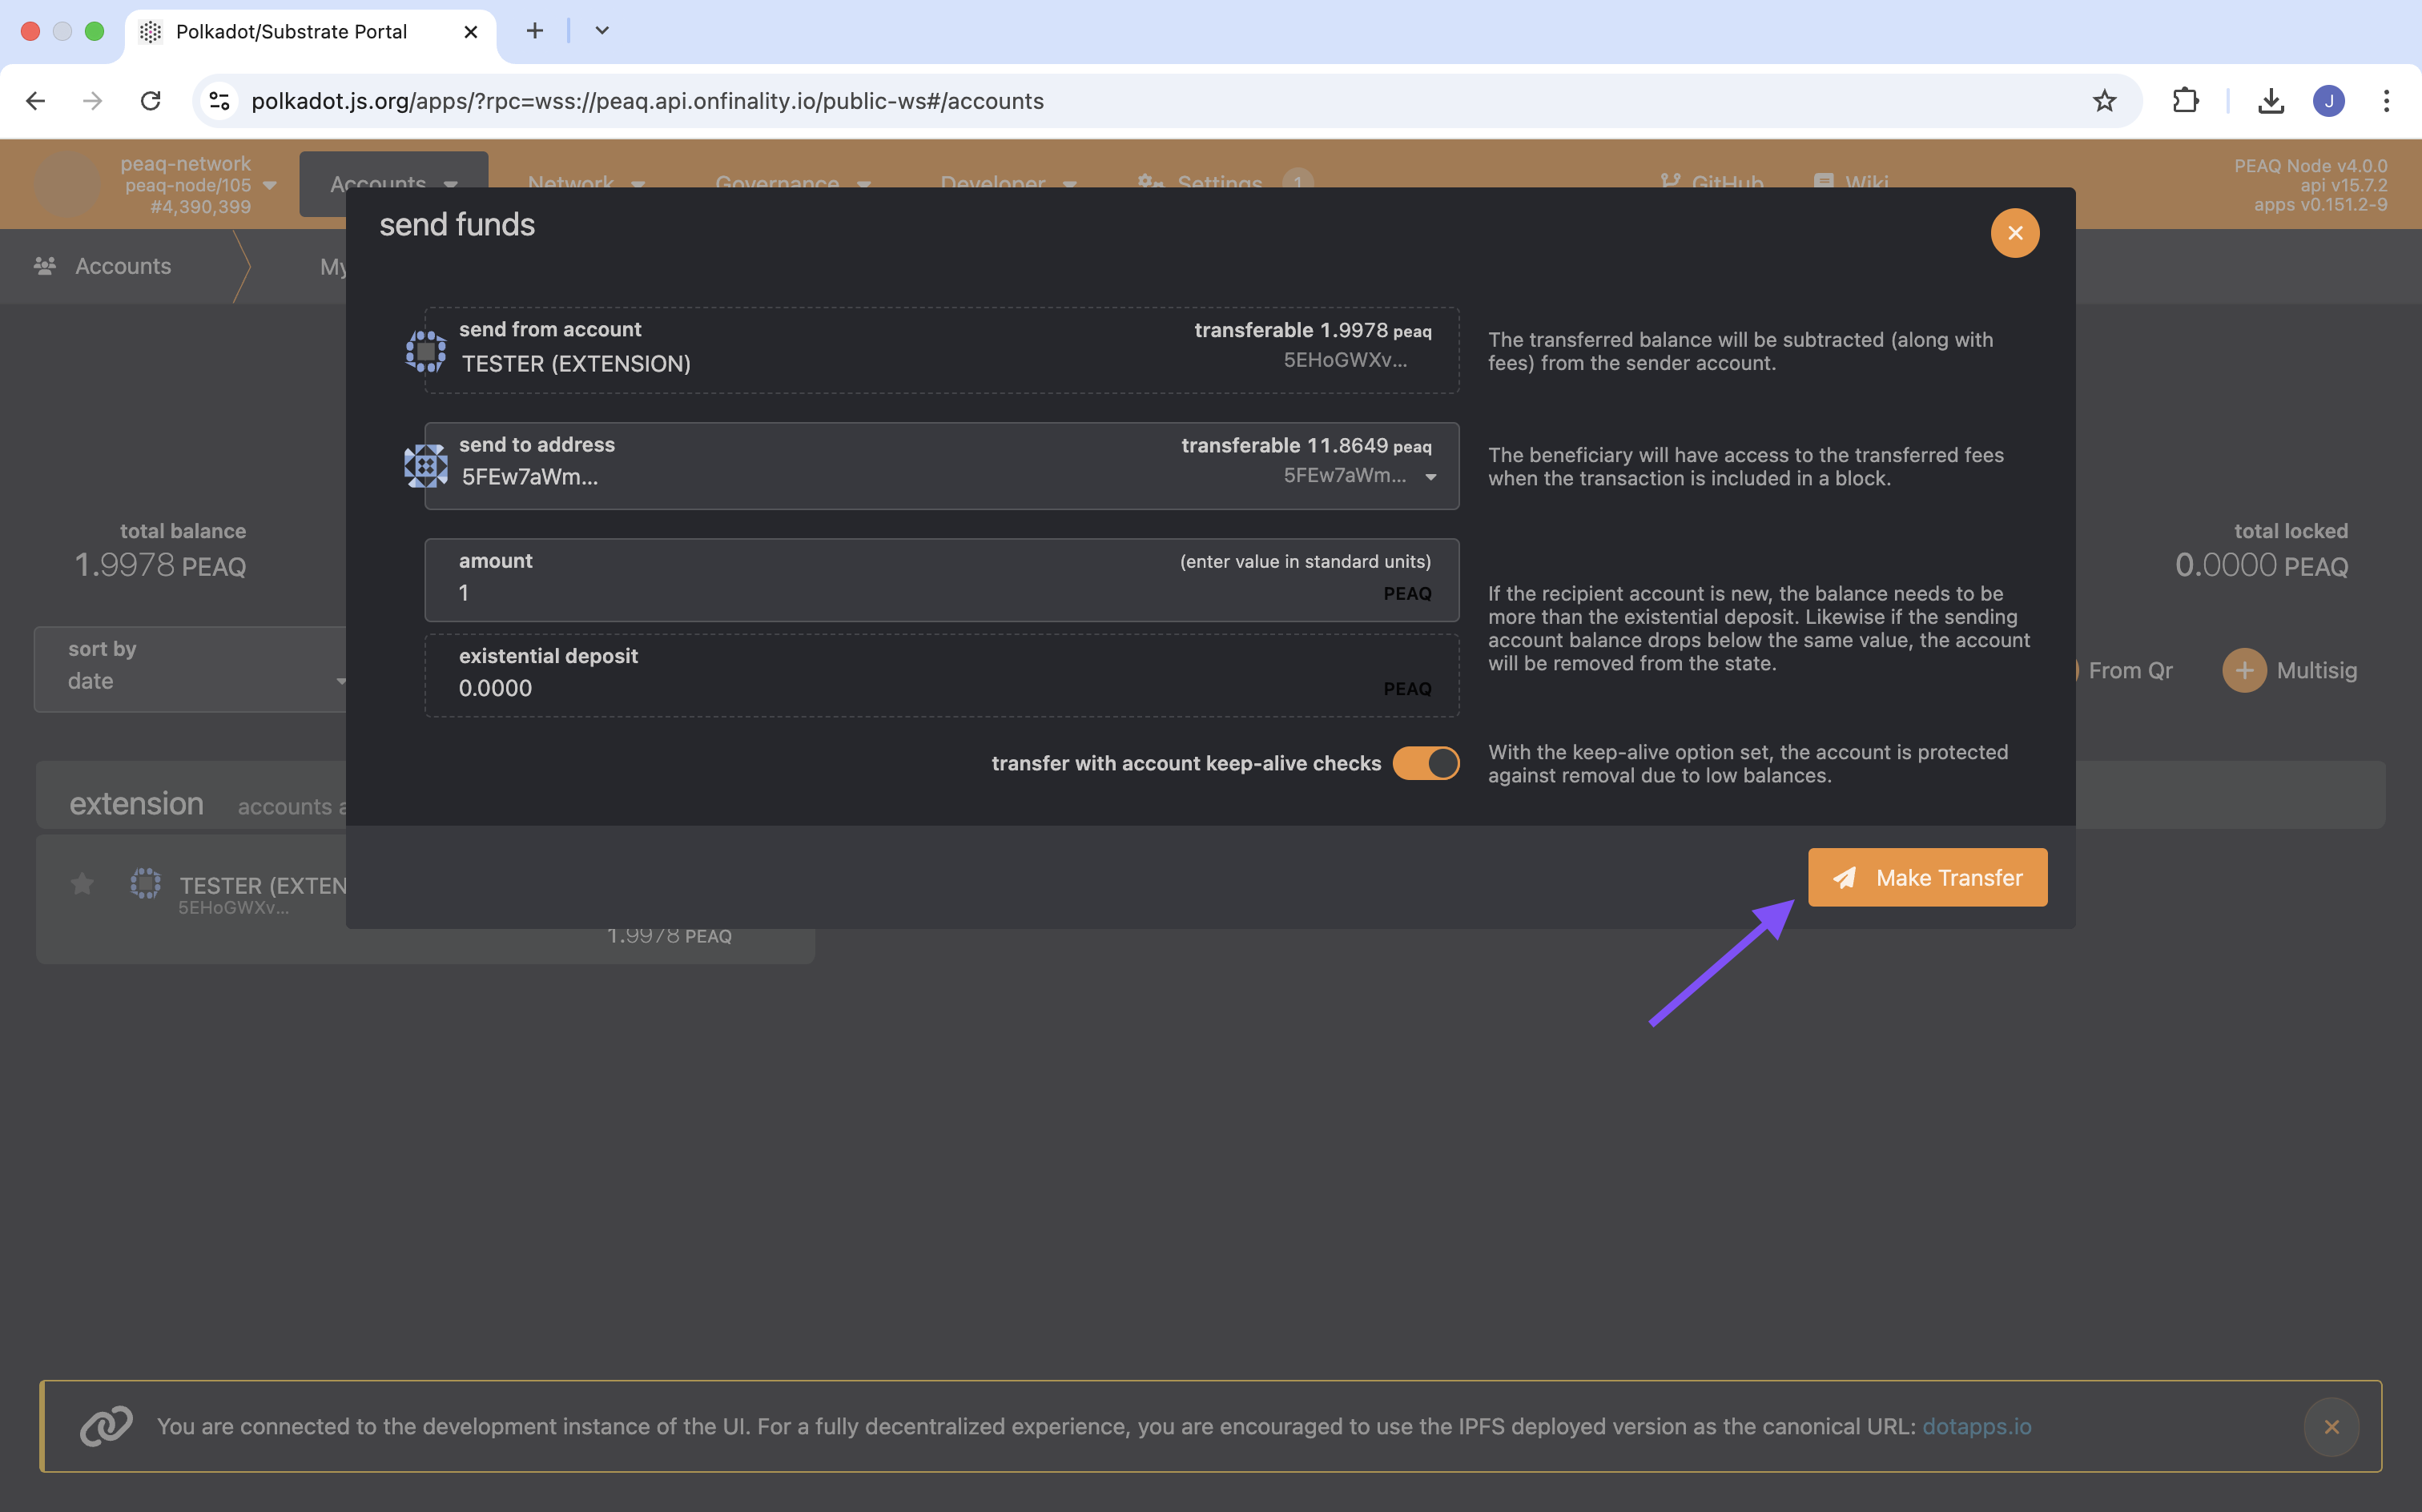The width and height of the screenshot is (2422, 1512).
Task: Open the browser downloads icon
Action: tap(2270, 101)
